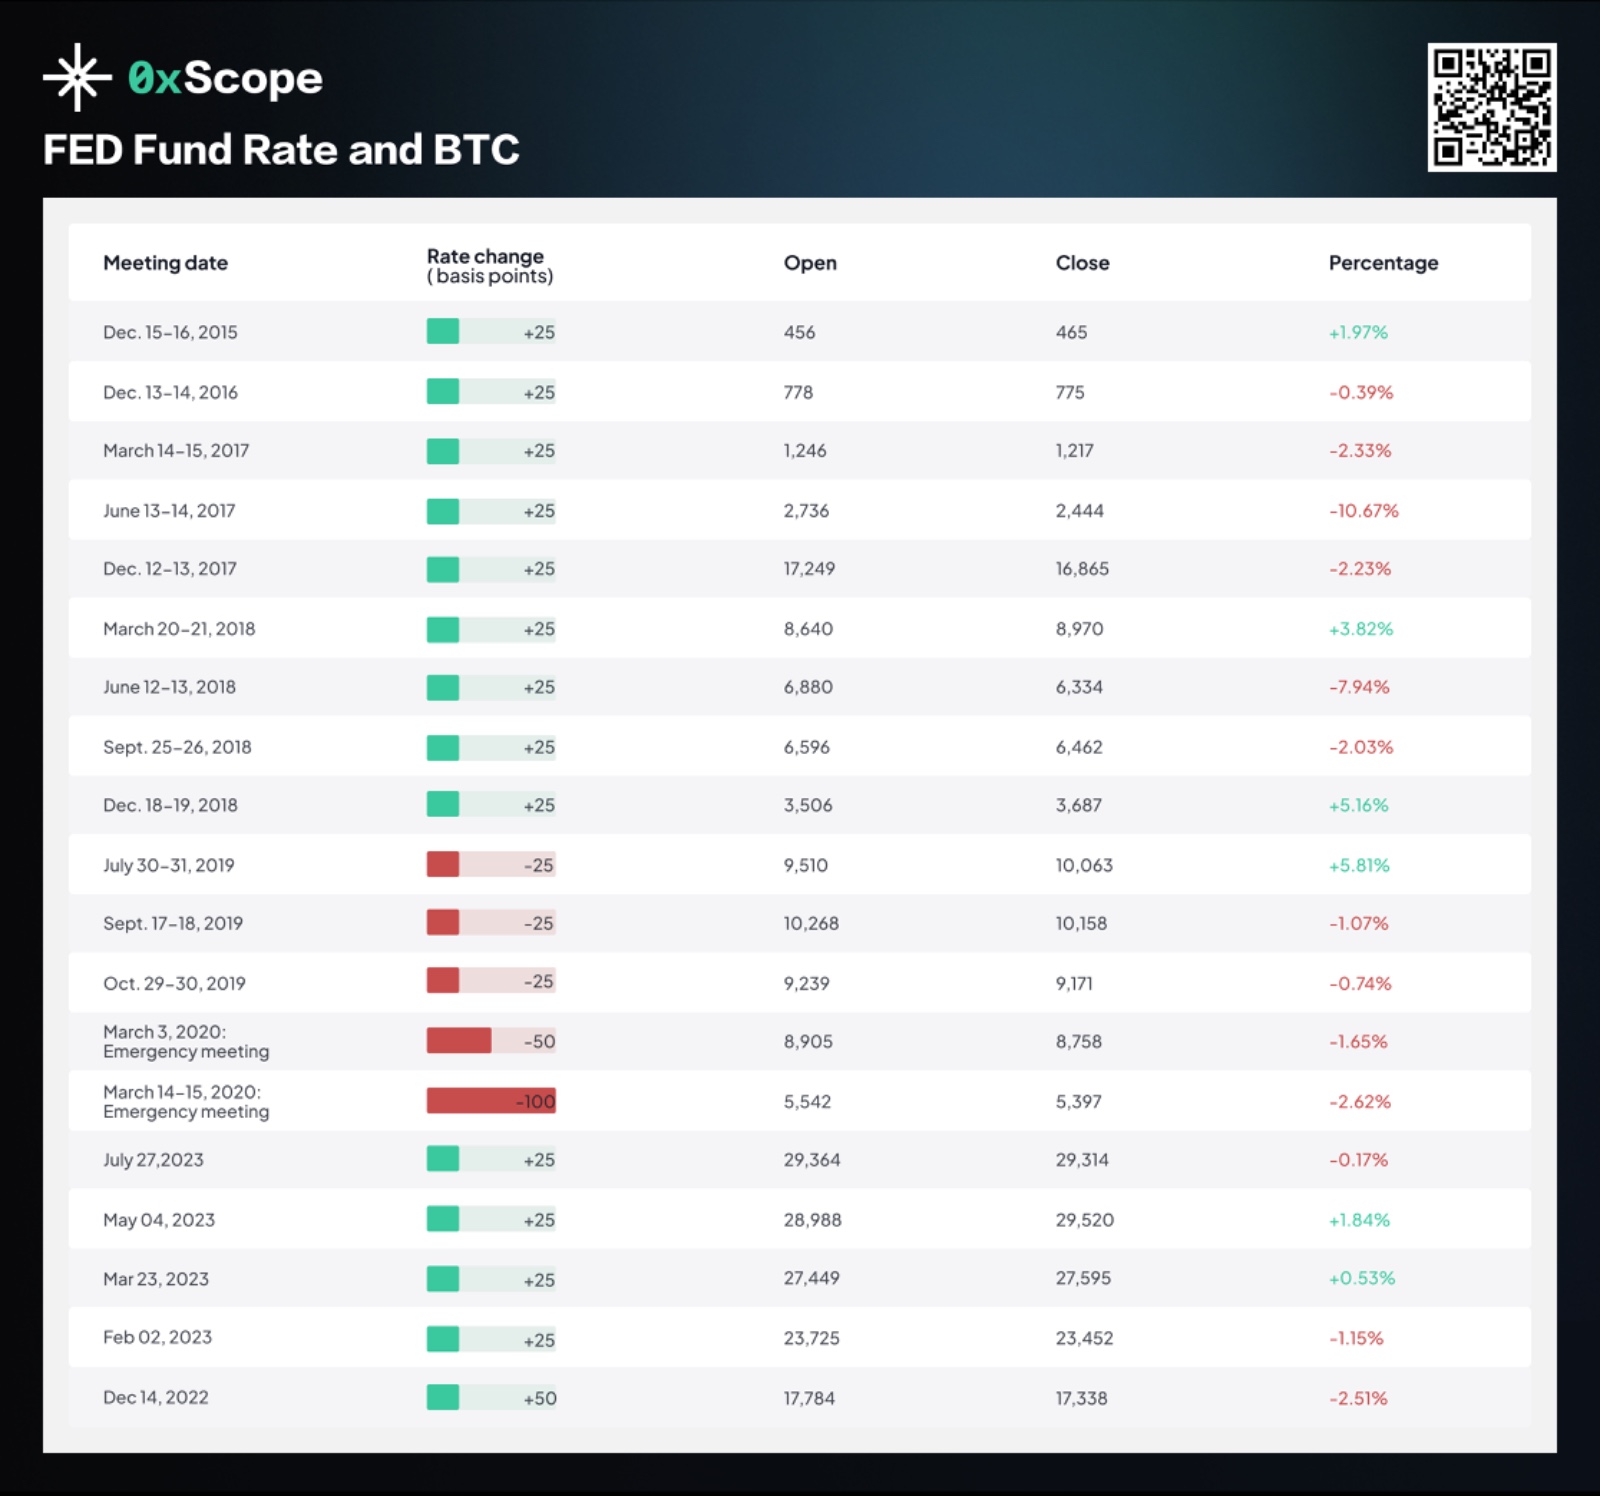1600x1496 pixels.
Task: Click the 0xScope brand name text
Action: point(225,78)
